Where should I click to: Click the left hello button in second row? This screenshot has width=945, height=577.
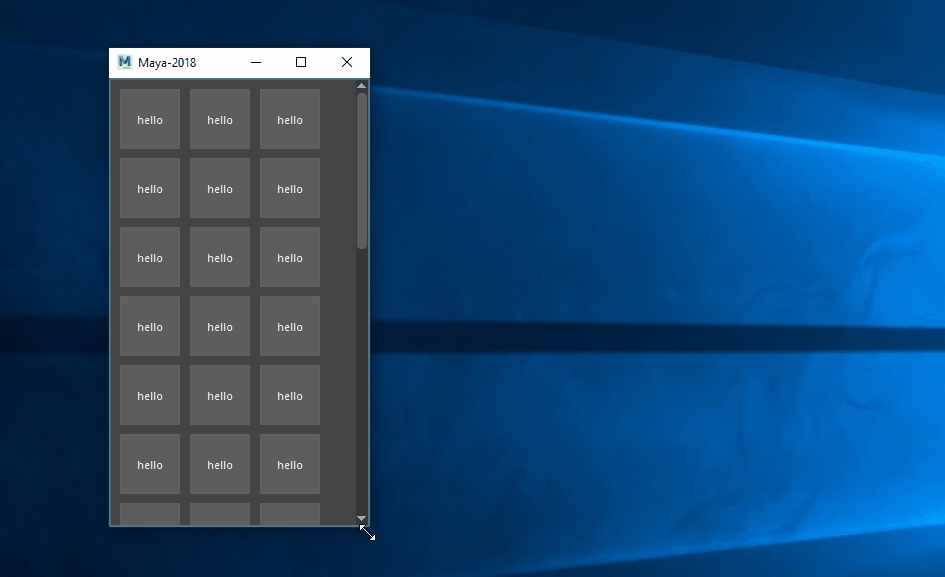pos(150,188)
